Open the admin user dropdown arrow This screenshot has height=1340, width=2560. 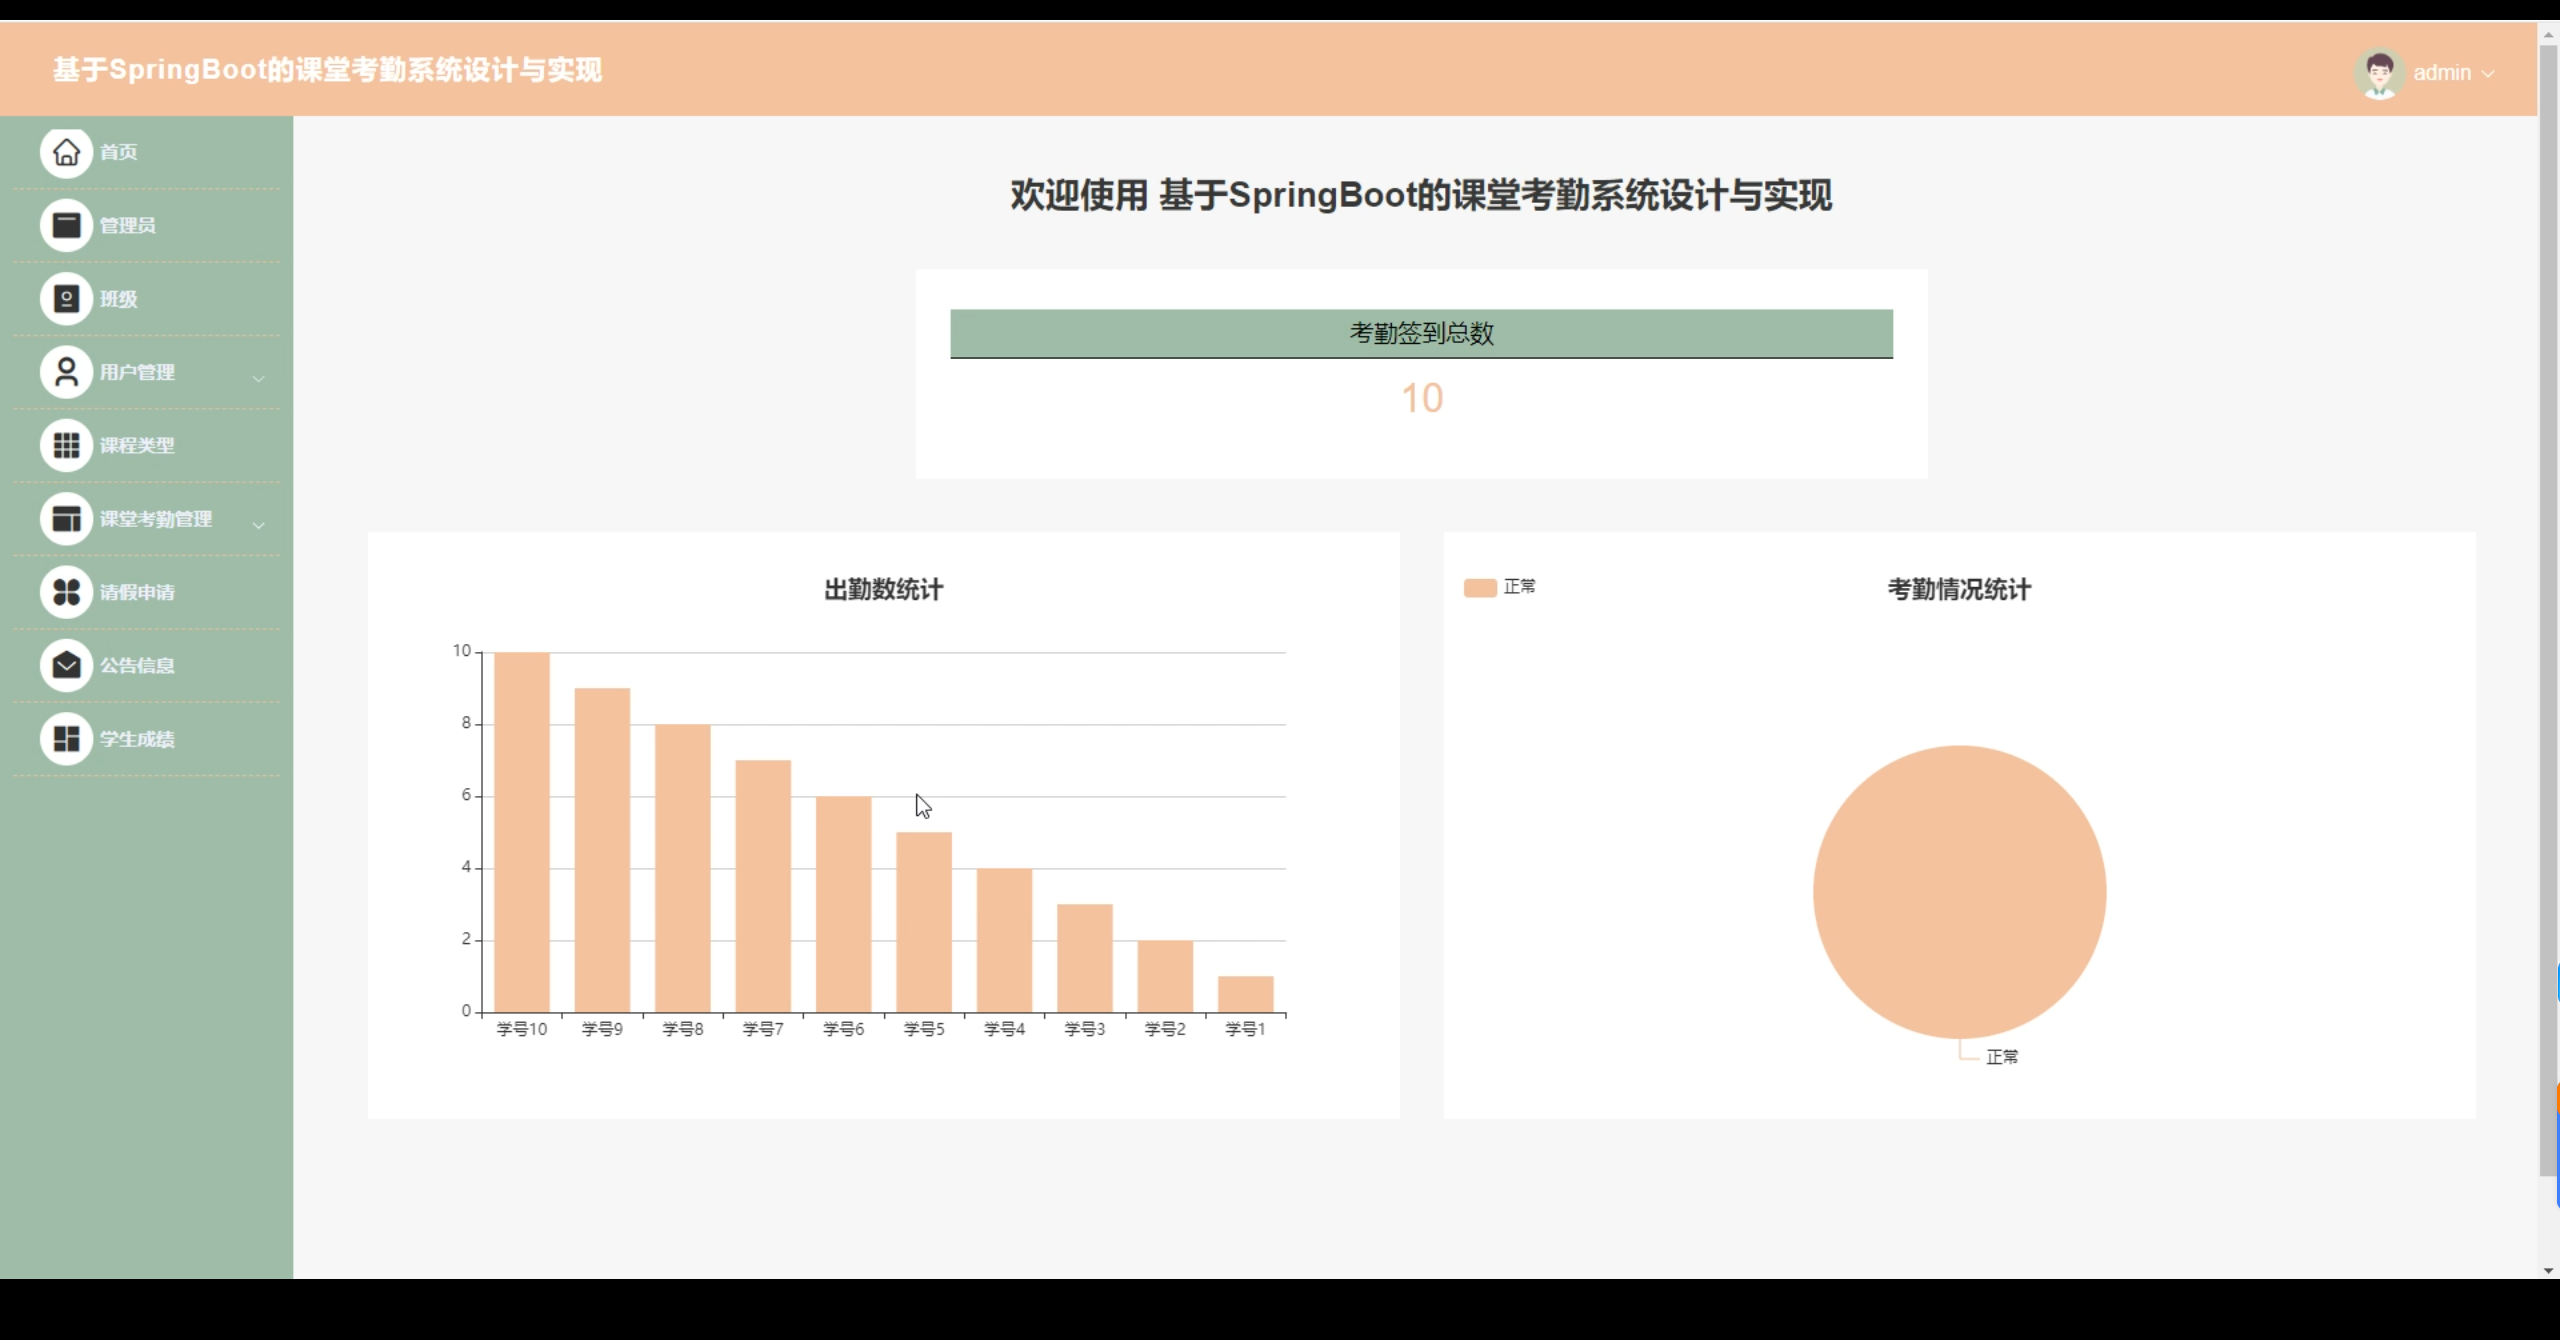click(2488, 74)
